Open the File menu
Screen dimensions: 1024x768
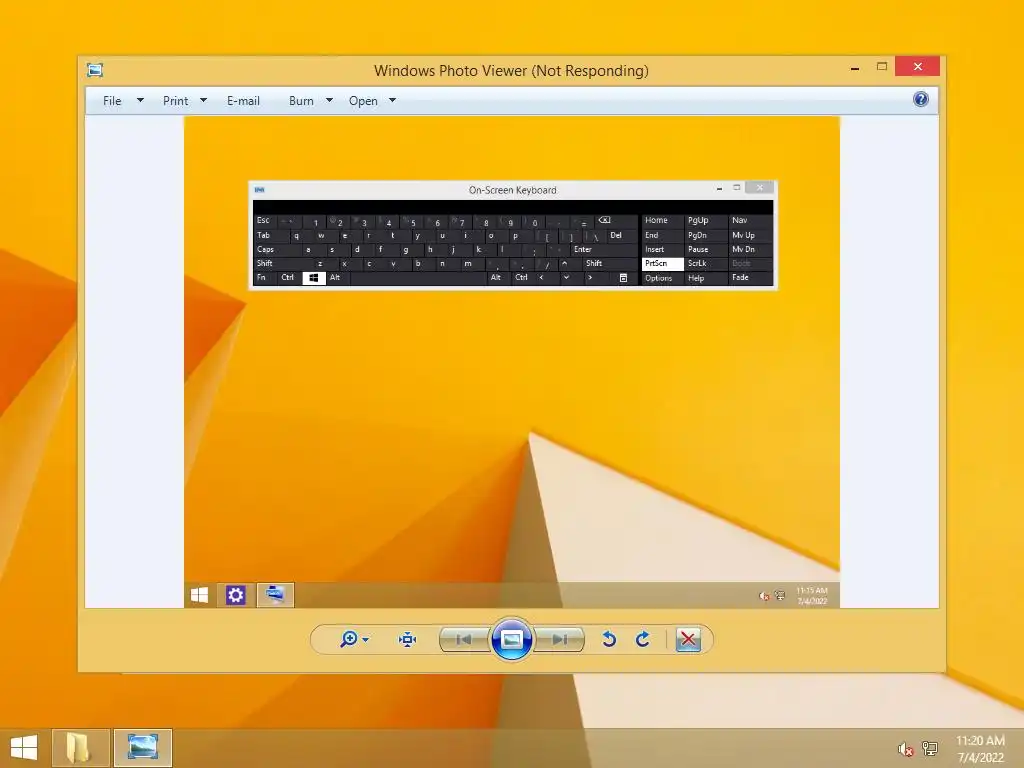[112, 101]
